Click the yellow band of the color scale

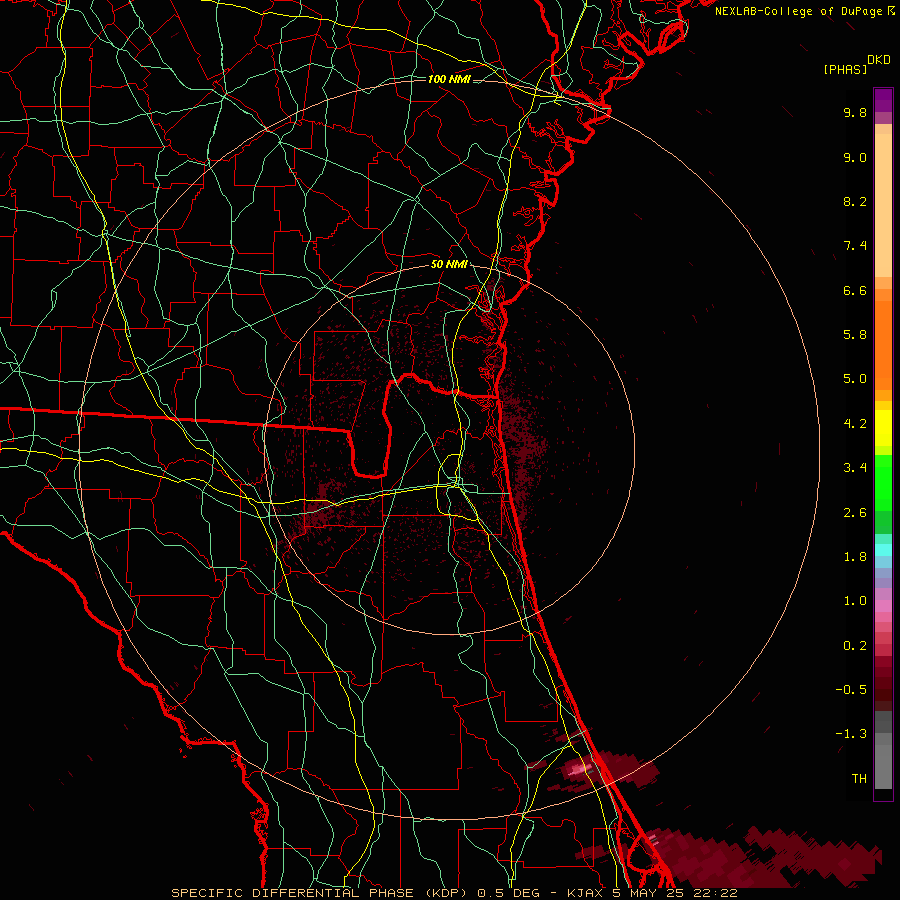coord(883,428)
